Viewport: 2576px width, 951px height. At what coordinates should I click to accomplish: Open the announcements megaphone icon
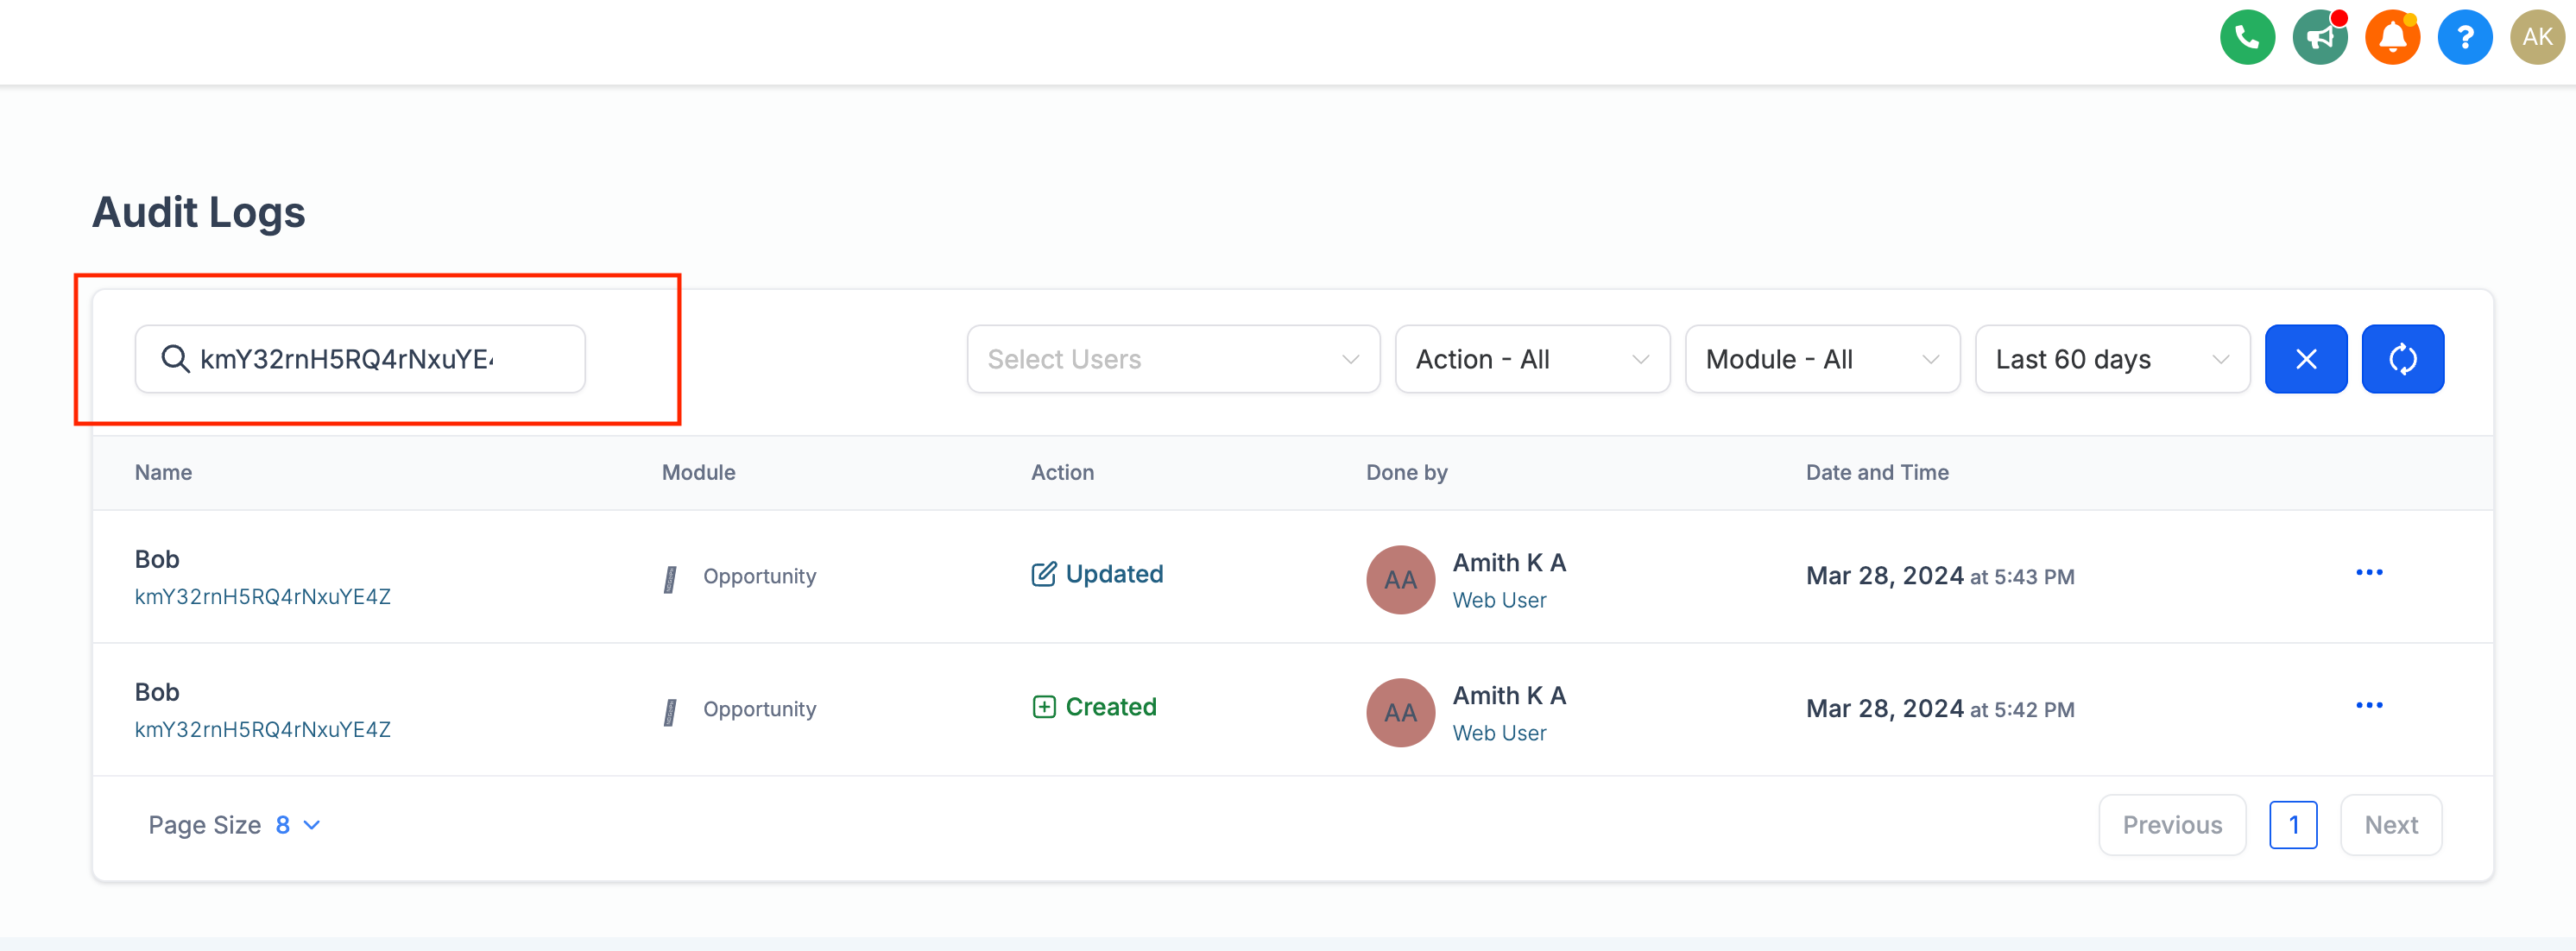tap(2319, 38)
